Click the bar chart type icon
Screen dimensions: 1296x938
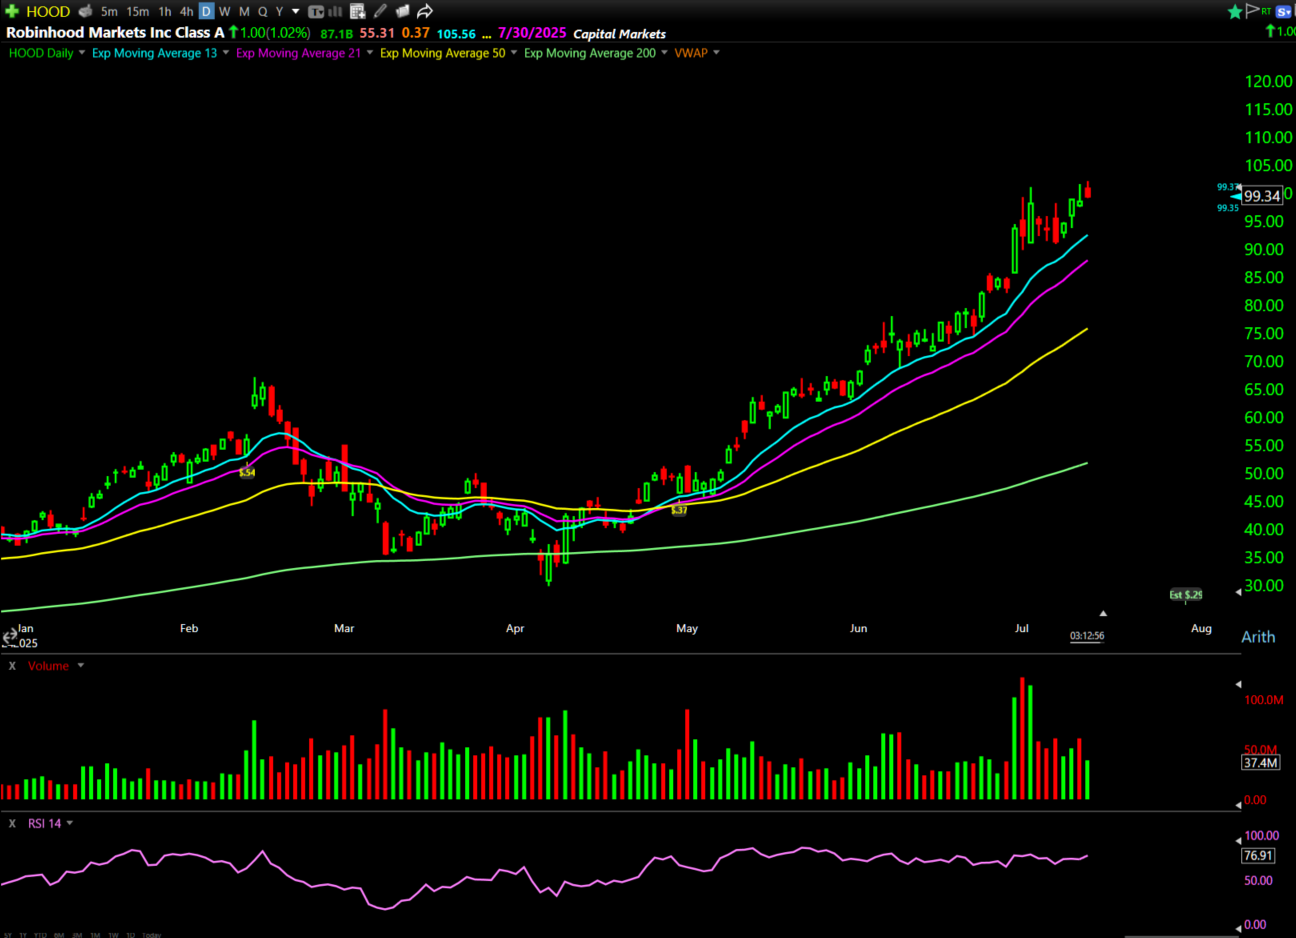click(335, 11)
